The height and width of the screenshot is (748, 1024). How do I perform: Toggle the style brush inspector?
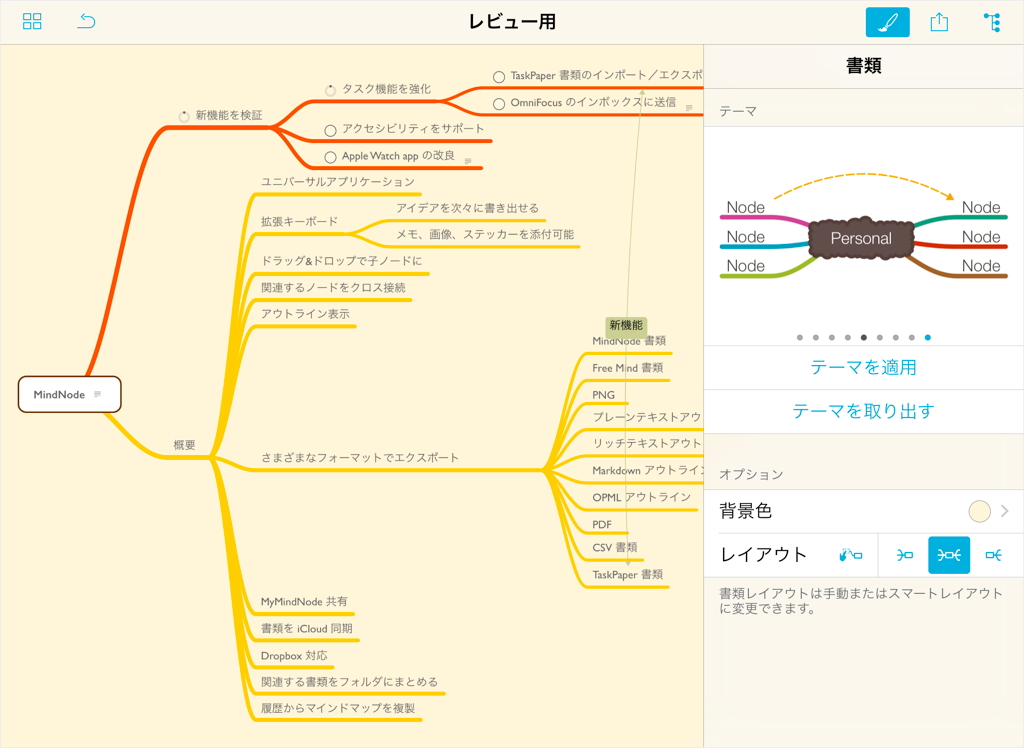pyautogui.click(x=887, y=22)
